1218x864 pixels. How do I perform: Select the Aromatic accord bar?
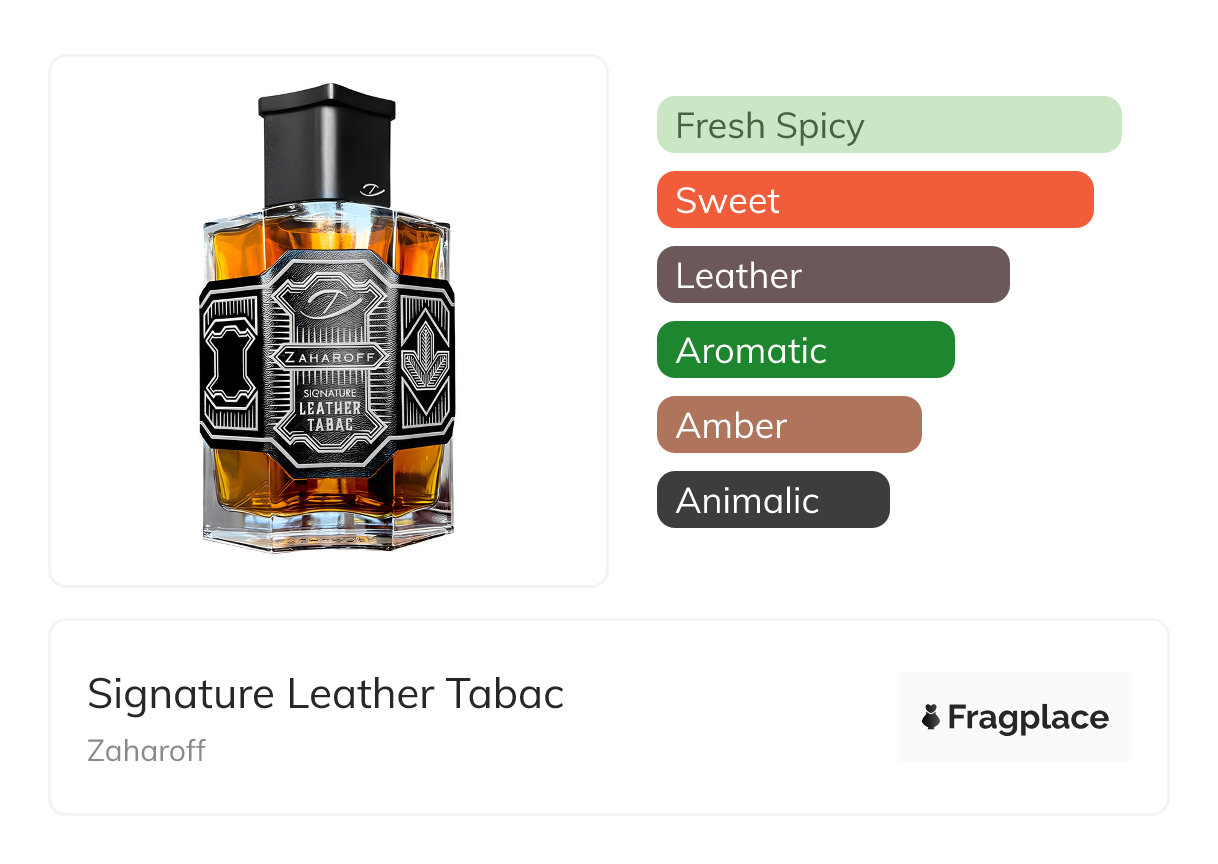806,350
